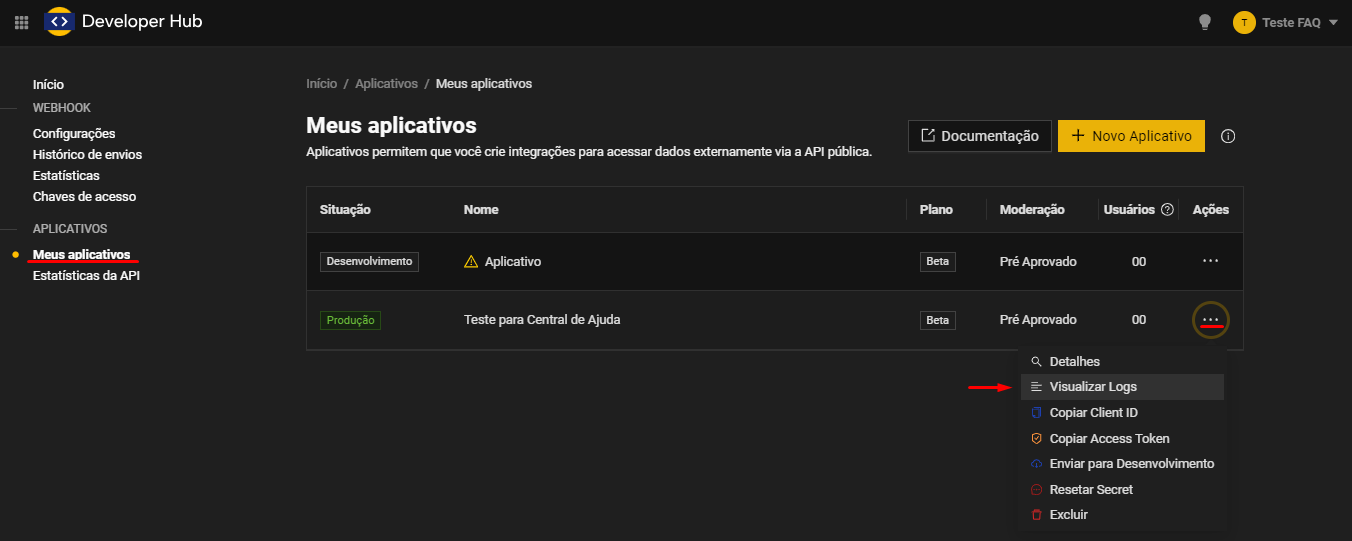The height and width of the screenshot is (541, 1352).
Task: Click Aplicativos in the breadcrumb
Action: [x=386, y=84]
